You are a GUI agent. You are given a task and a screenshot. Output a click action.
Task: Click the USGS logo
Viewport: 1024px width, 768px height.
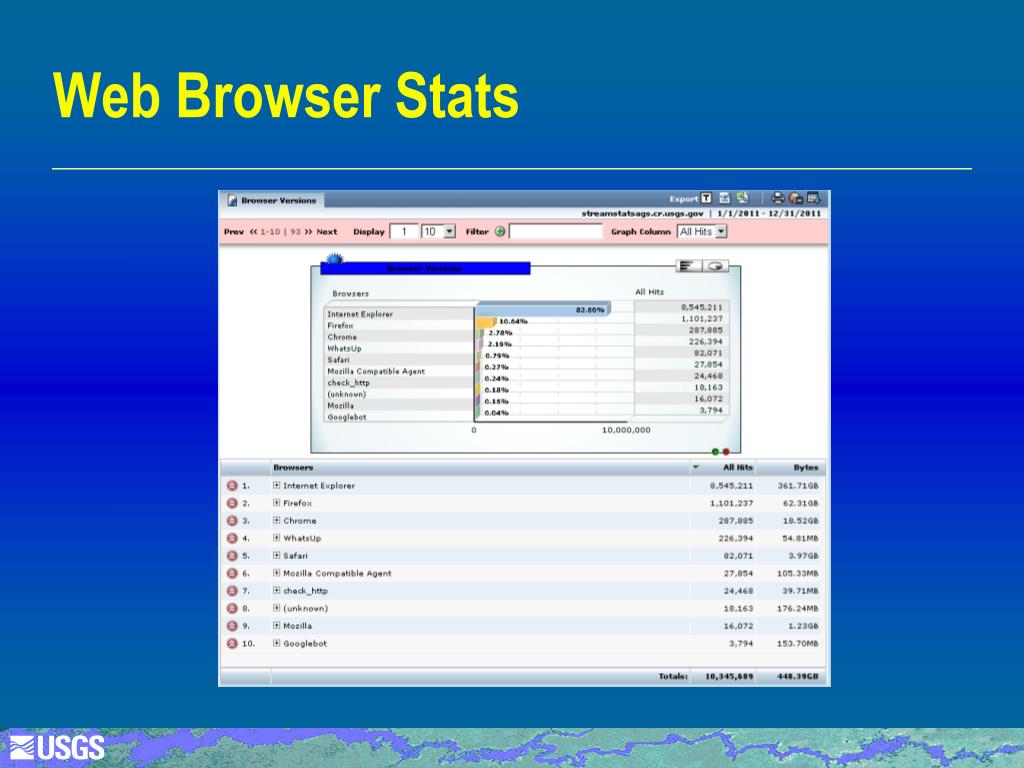coord(57,748)
